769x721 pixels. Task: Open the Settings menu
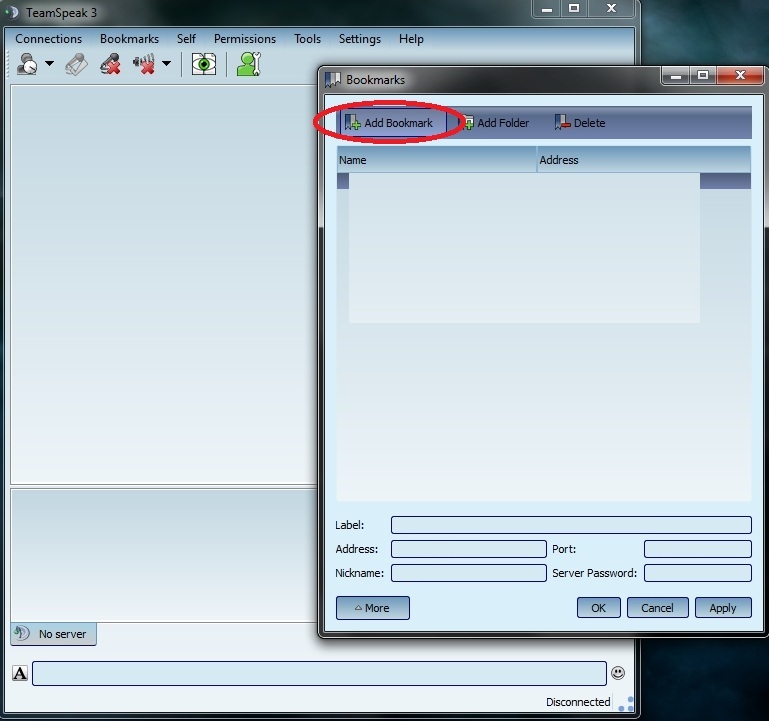point(359,39)
